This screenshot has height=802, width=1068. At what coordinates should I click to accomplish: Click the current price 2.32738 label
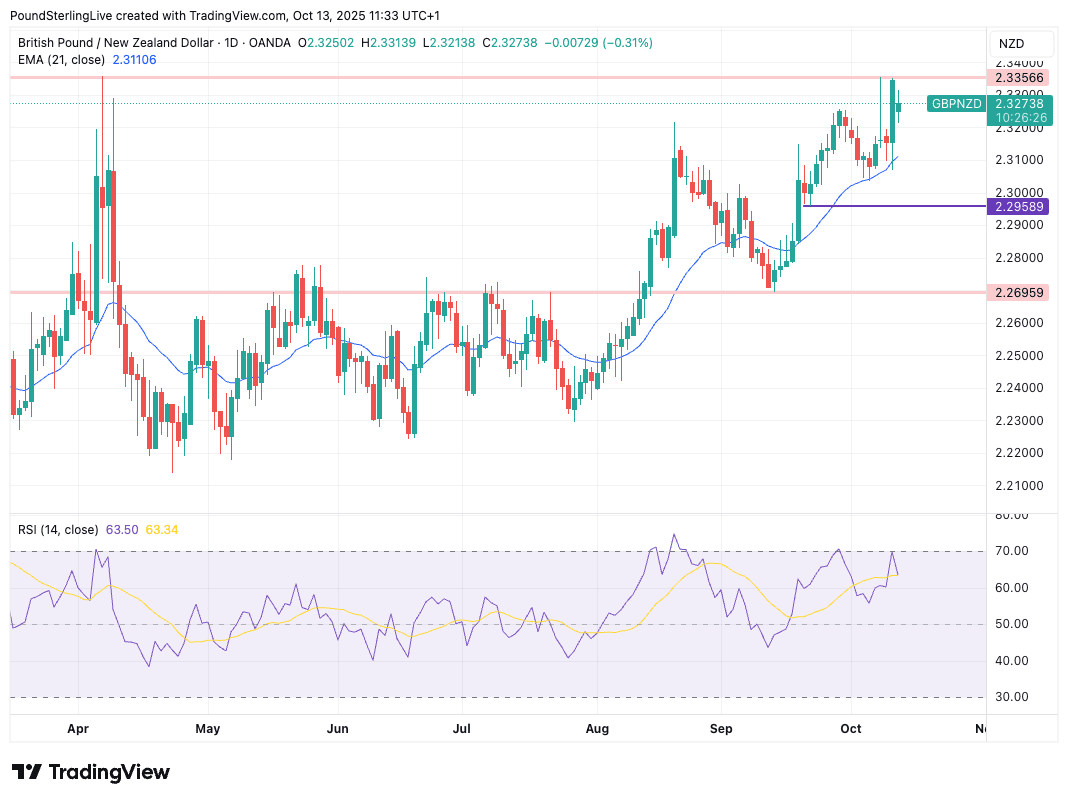click(x=1020, y=103)
